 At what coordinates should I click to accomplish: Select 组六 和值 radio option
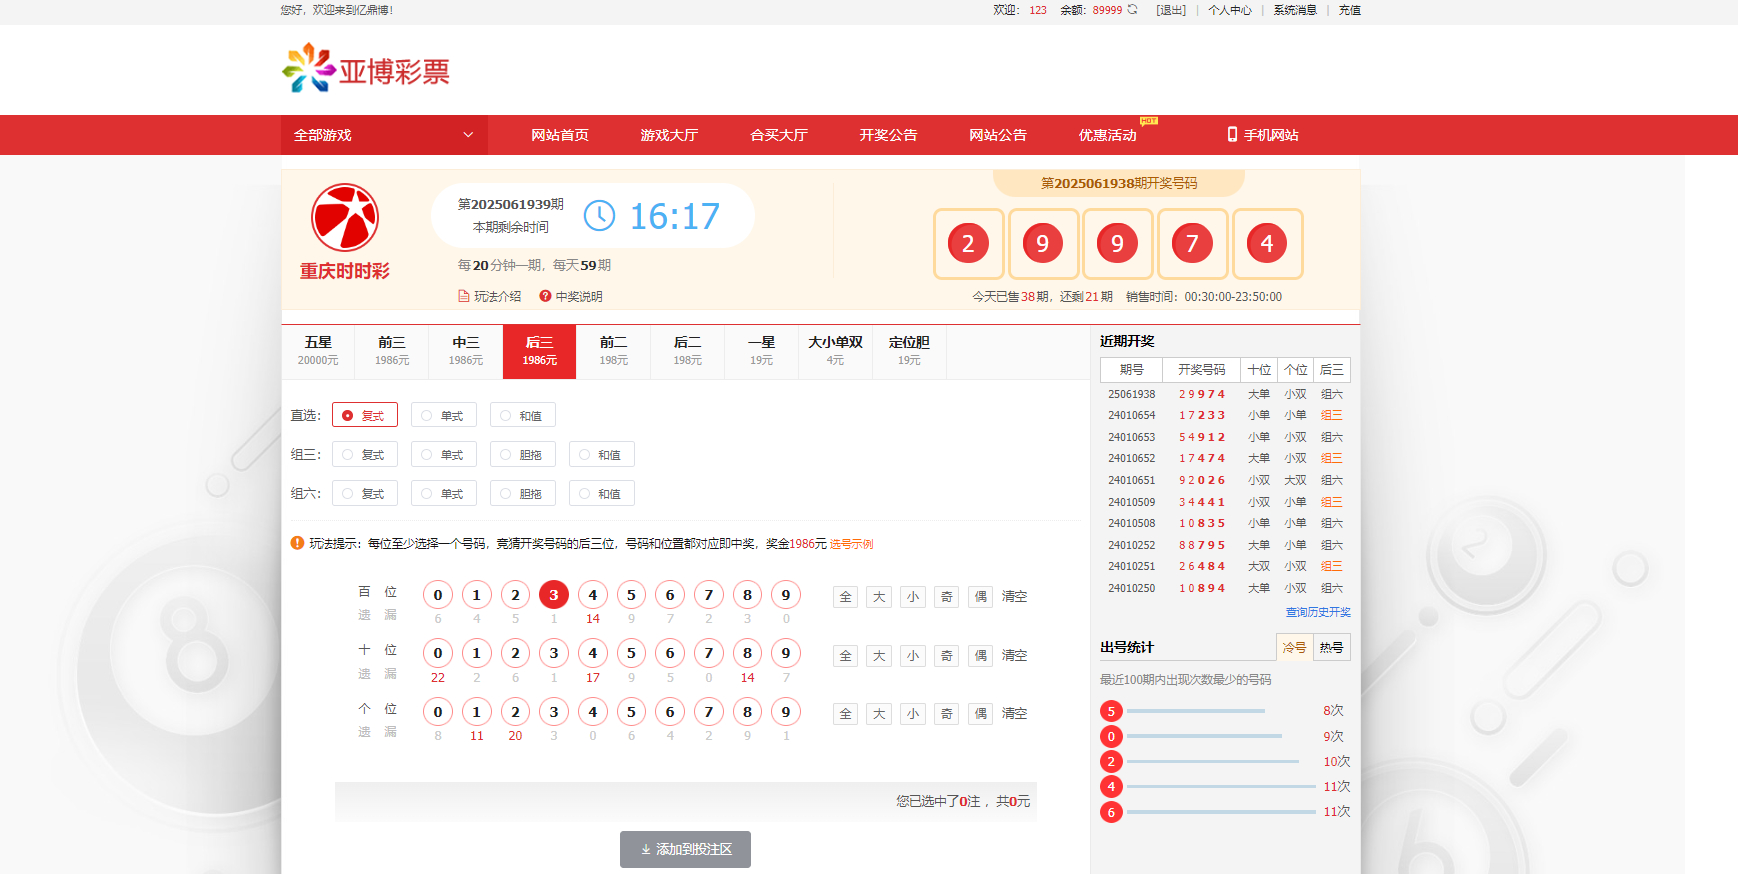(x=601, y=494)
